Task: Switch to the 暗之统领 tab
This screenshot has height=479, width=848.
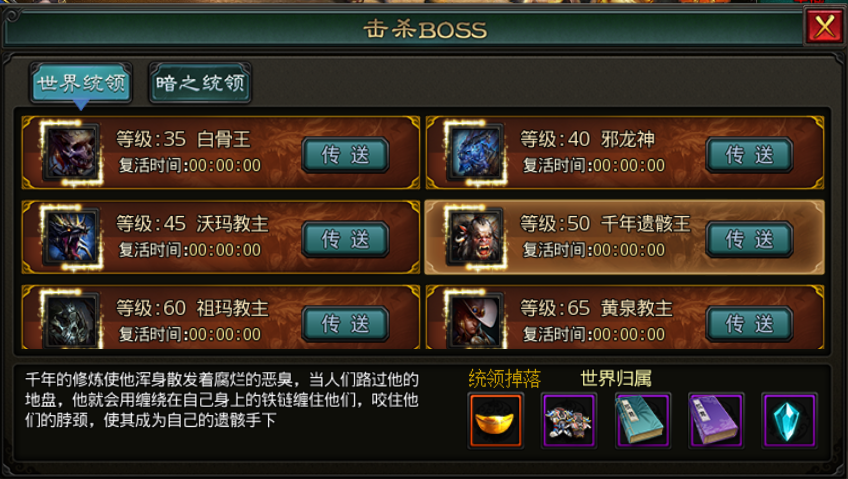Action: [x=200, y=83]
